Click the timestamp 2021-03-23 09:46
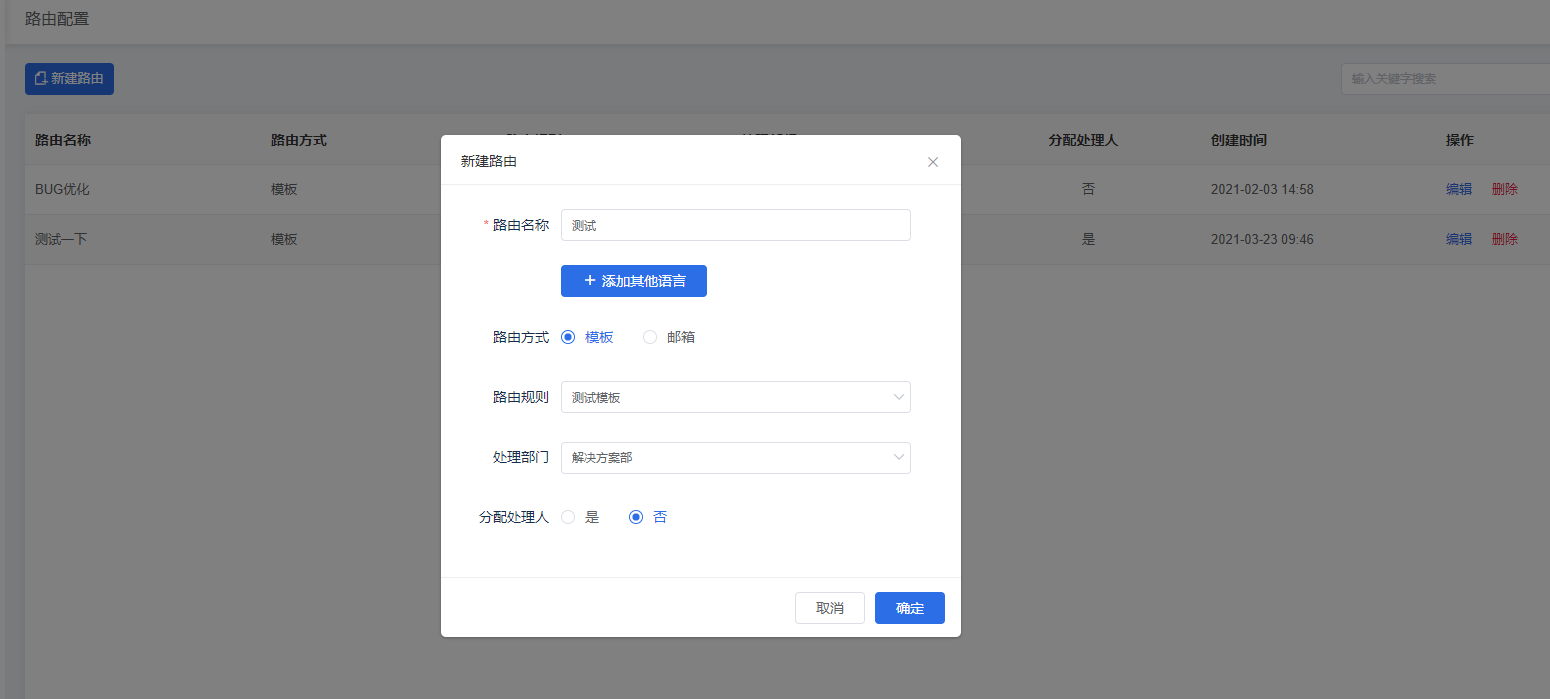 1262,239
